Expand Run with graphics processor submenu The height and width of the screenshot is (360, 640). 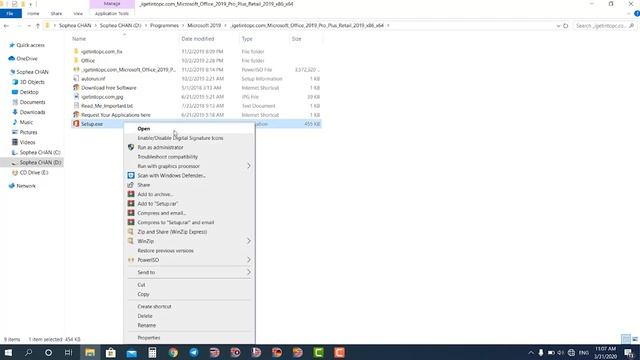249,166
